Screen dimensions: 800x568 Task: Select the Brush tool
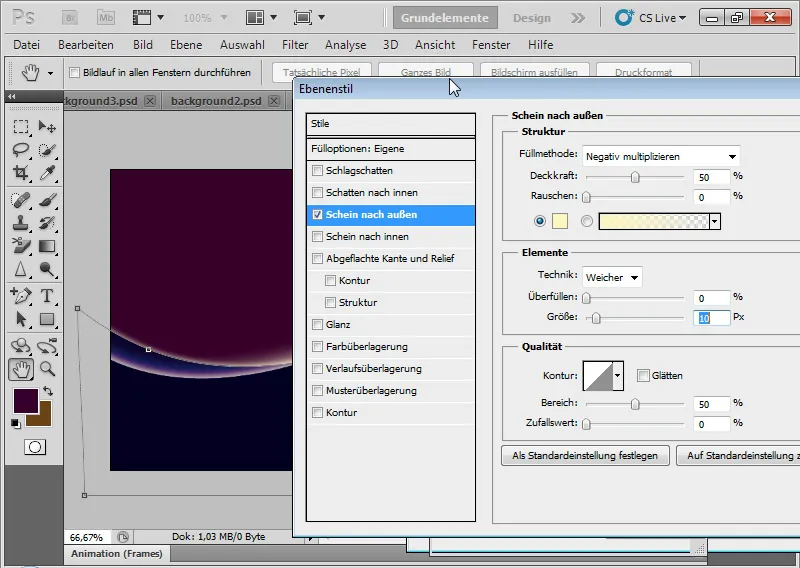click(x=47, y=200)
